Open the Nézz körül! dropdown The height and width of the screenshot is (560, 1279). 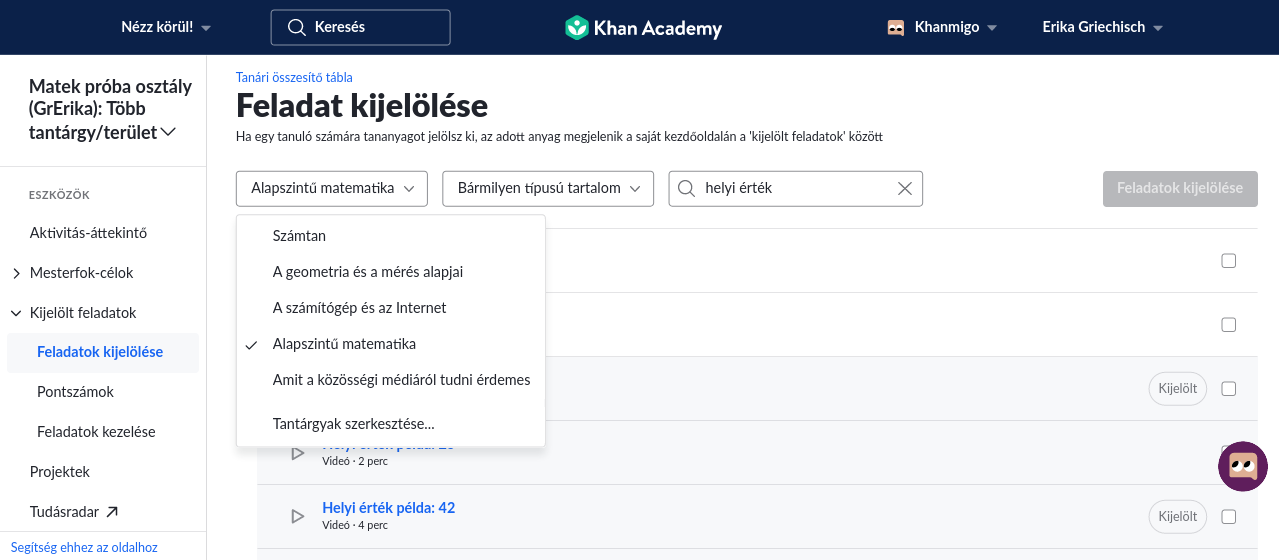point(166,28)
